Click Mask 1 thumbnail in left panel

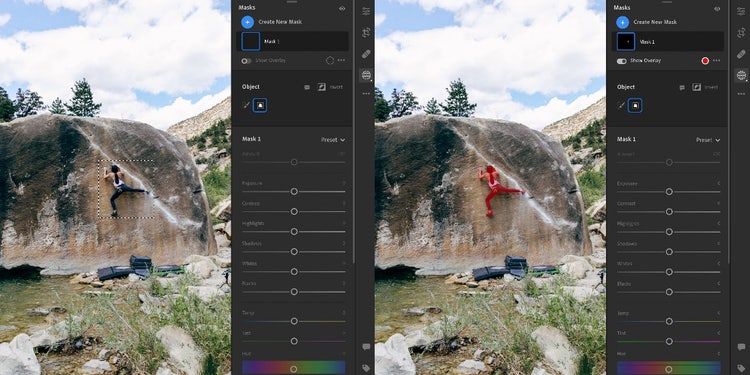[251, 42]
